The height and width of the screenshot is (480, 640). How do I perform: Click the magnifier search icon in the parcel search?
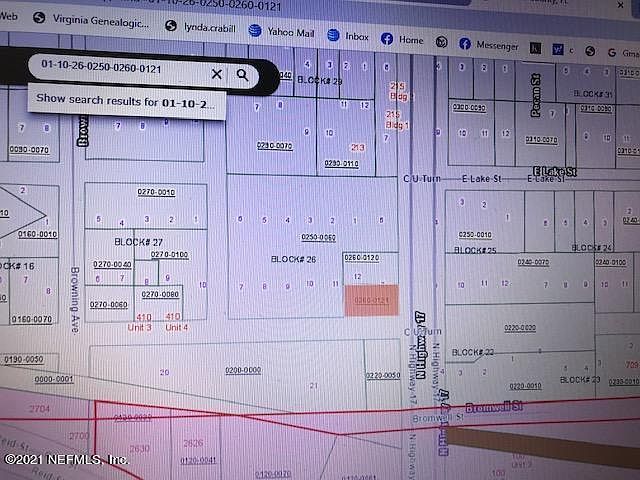pyautogui.click(x=242, y=75)
